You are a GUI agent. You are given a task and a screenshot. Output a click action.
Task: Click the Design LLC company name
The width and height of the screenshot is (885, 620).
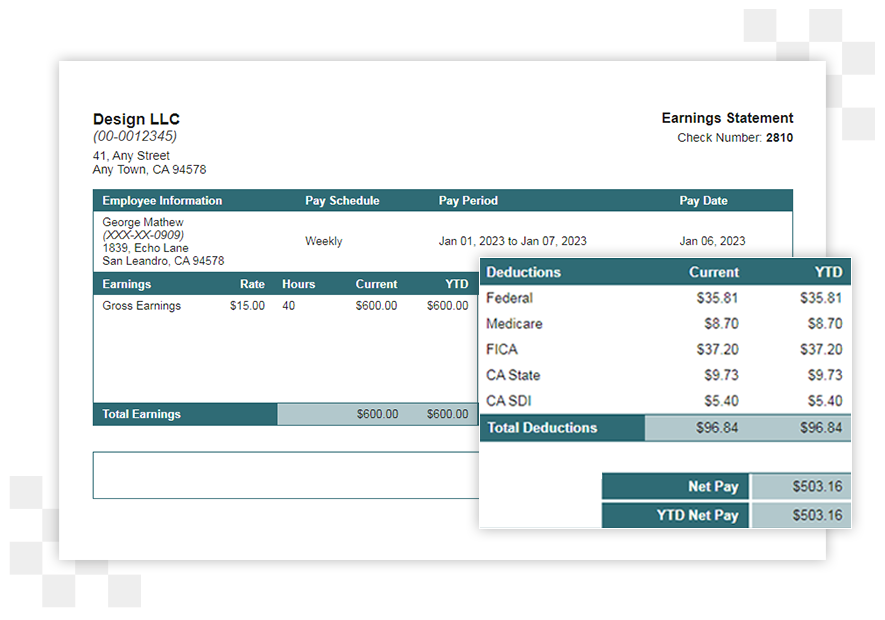click(136, 119)
